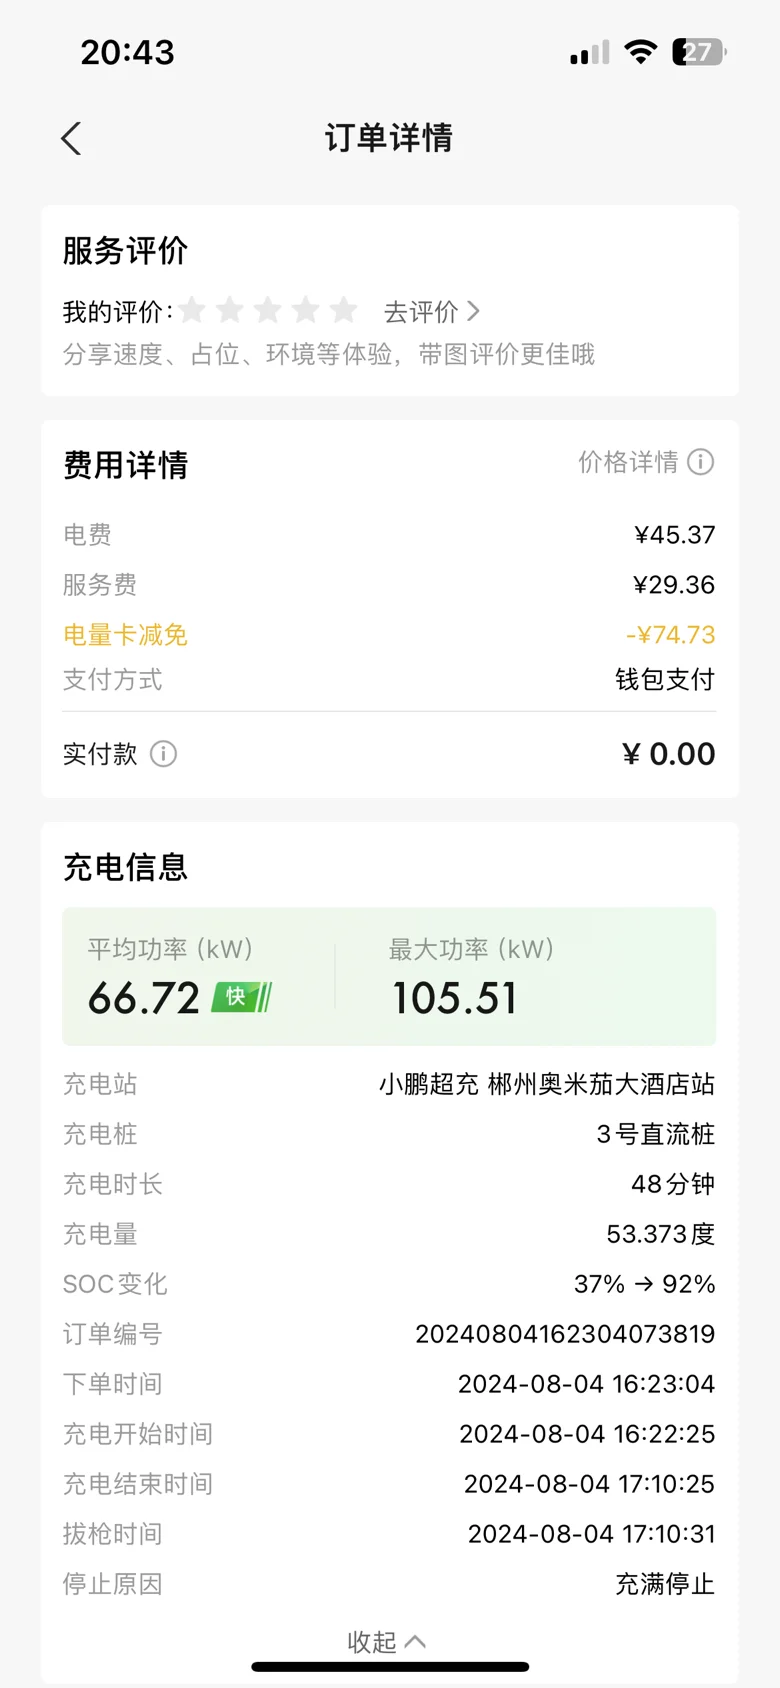Tap the iOS home indicator bar

point(390,1667)
